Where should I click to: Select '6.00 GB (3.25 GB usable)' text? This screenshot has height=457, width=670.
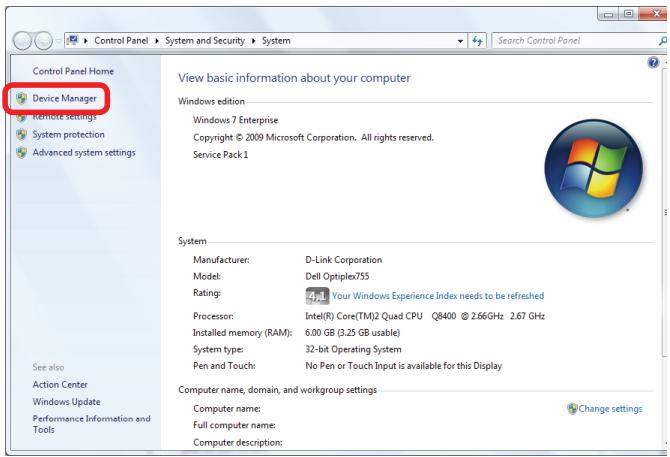(x=353, y=333)
